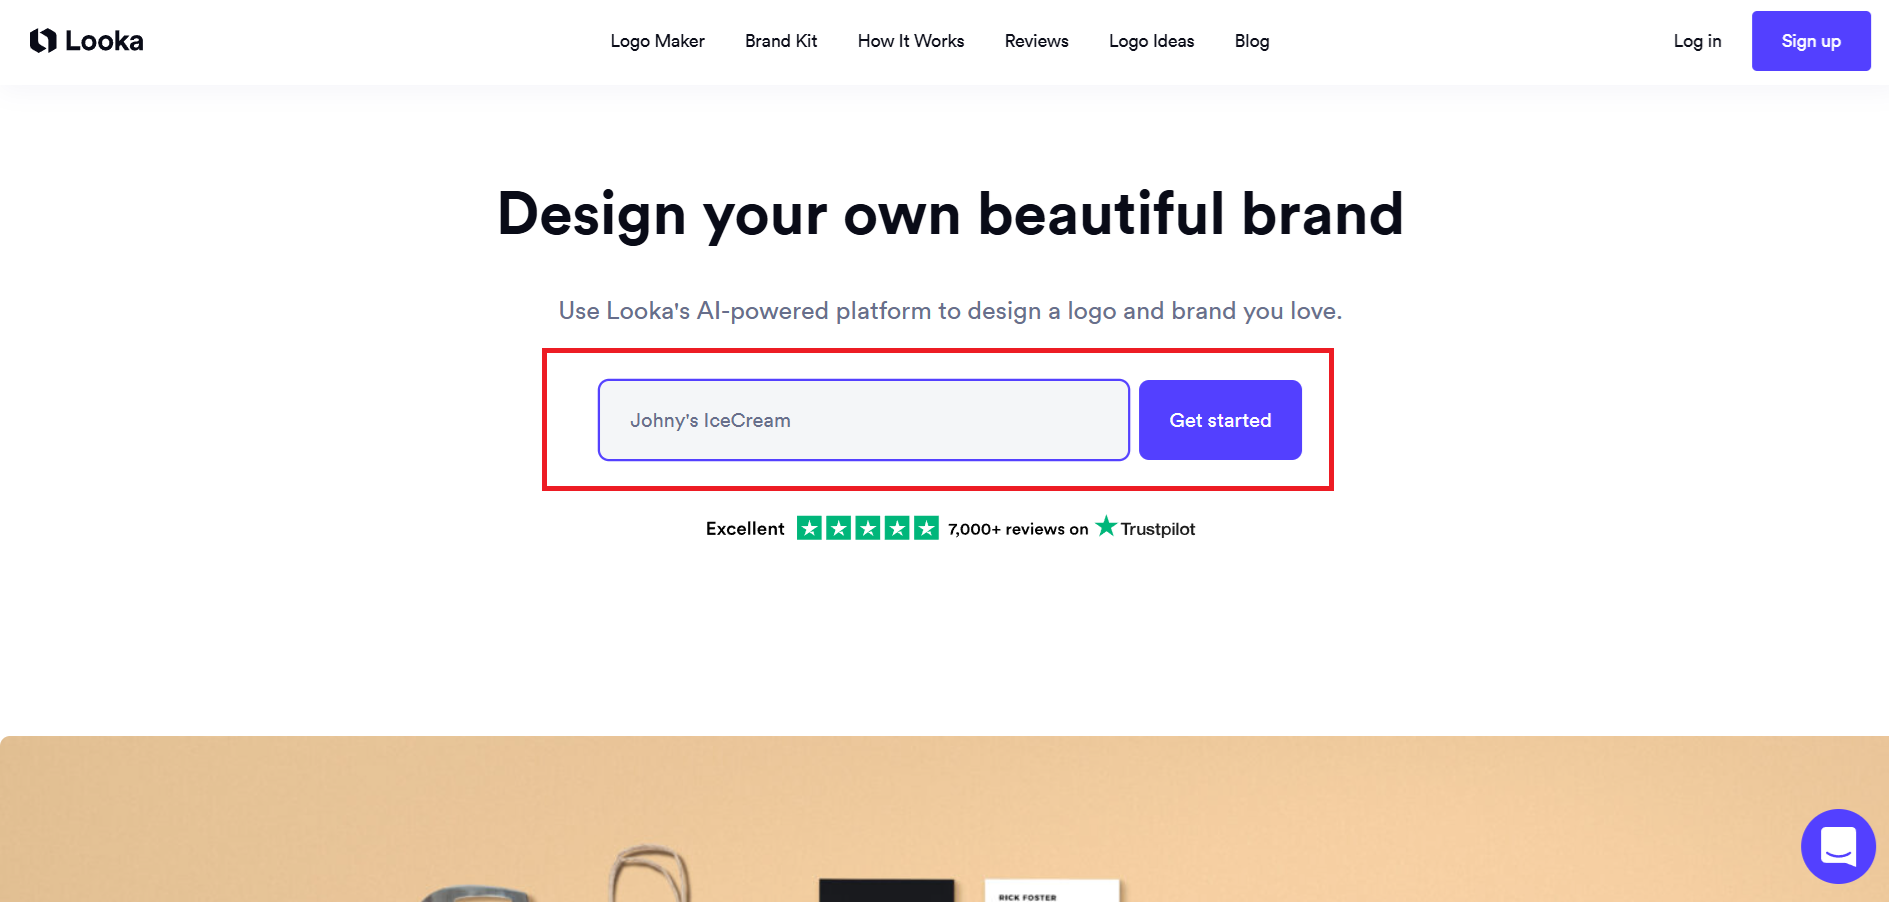Image resolution: width=1889 pixels, height=902 pixels.
Task: Open the Logo Maker menu item
Action: pyautogui.click(x=657, y=41)
